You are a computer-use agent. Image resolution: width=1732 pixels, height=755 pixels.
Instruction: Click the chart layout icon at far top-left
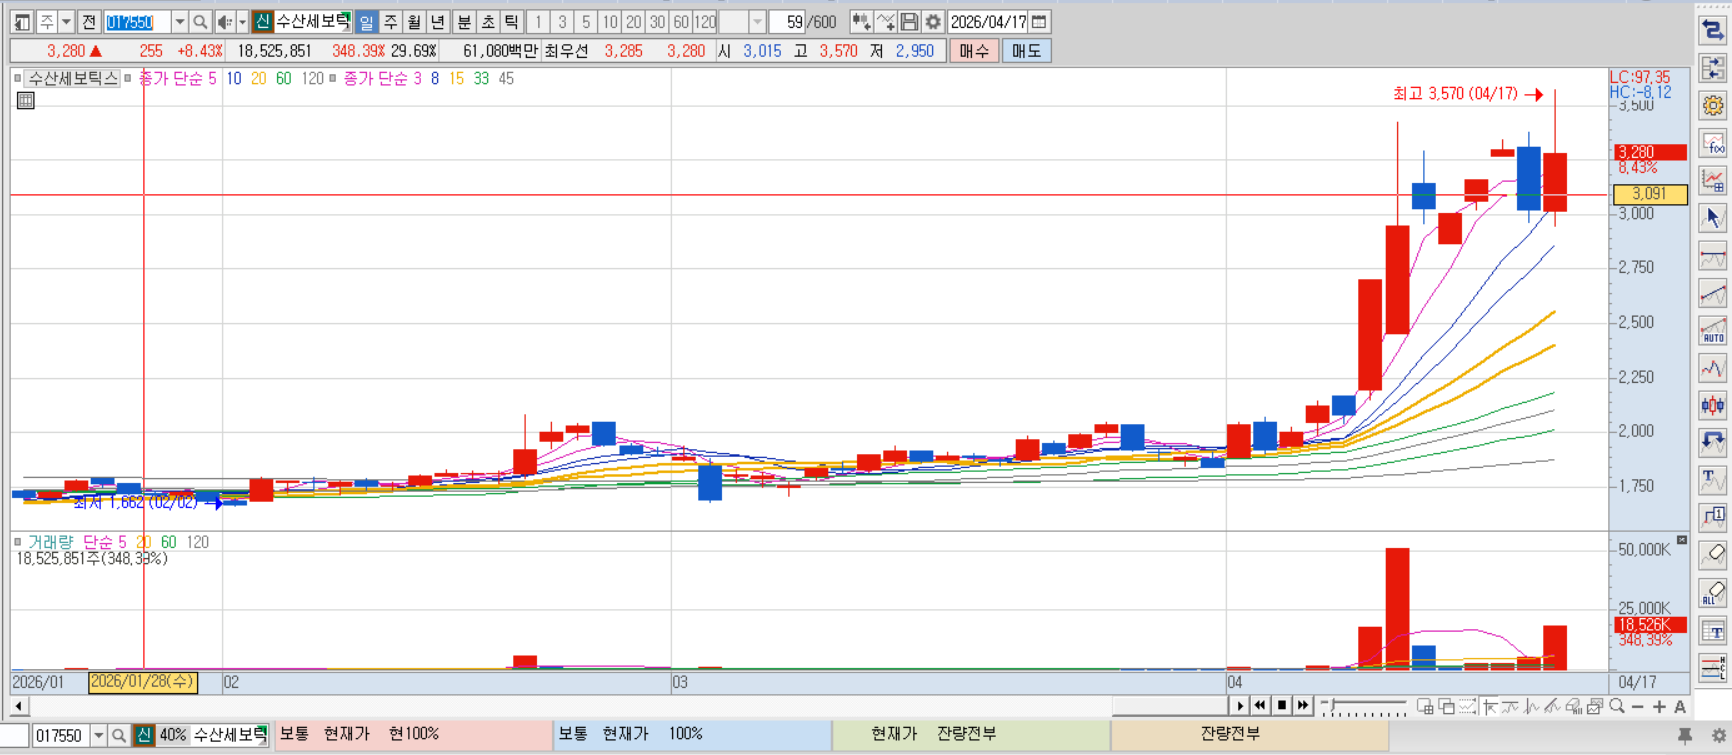22,22
